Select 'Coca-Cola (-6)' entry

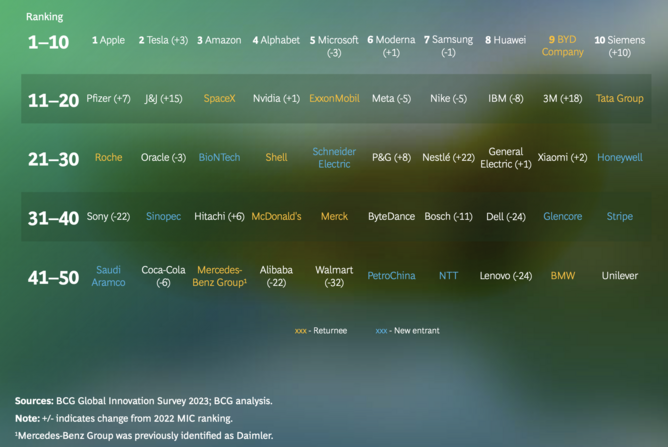163,276
